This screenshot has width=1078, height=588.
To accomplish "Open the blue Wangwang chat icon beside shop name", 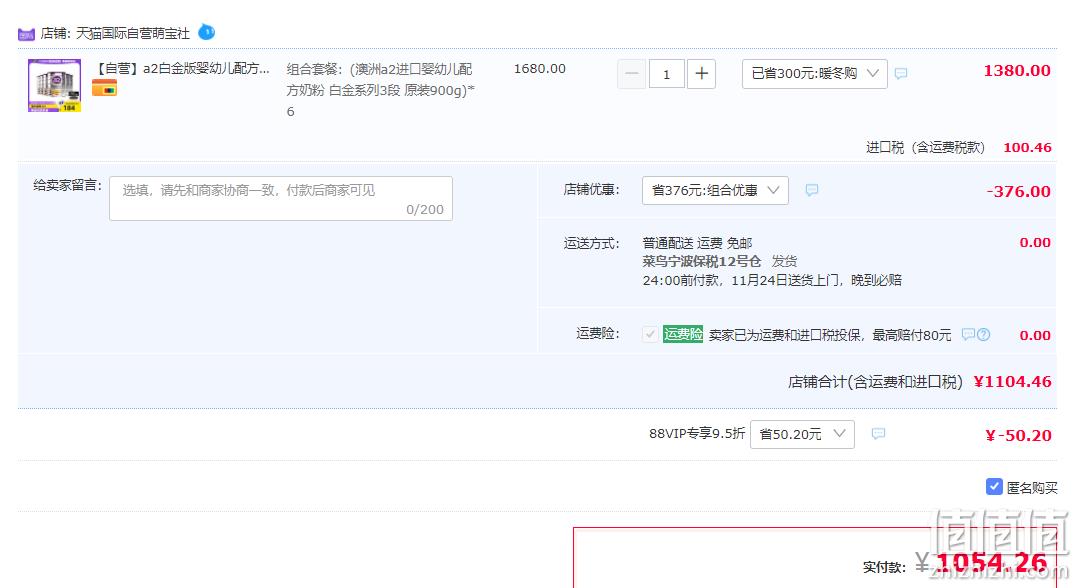I will point(206,32).
